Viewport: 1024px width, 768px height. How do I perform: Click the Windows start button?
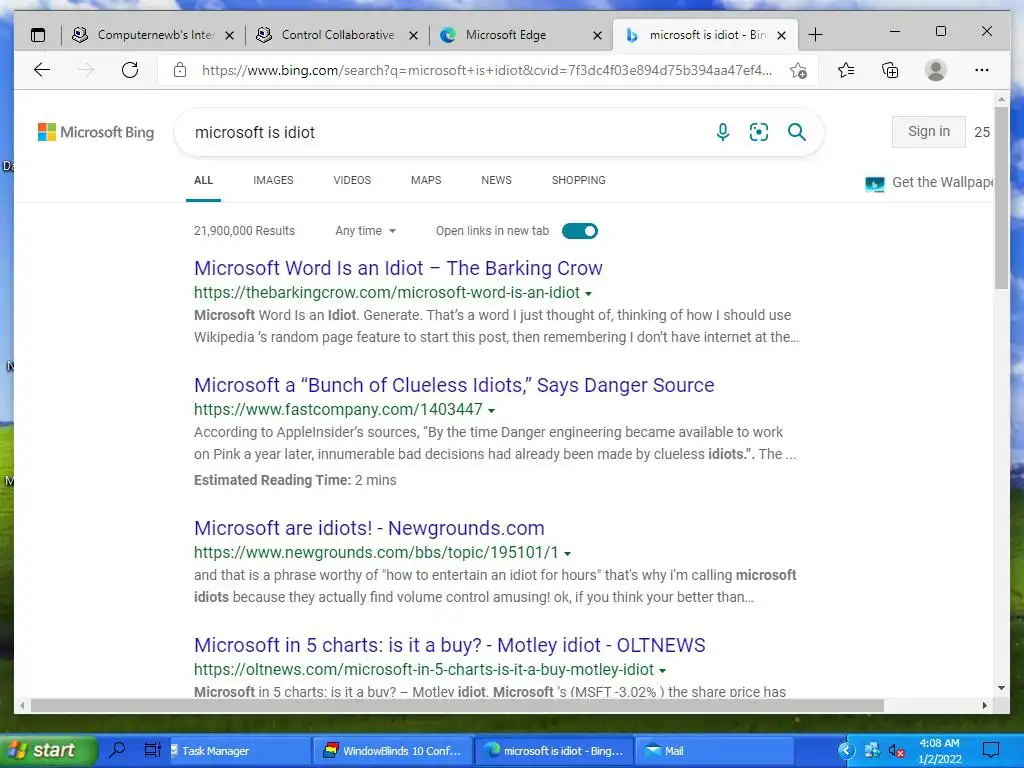tap(48, 750)
